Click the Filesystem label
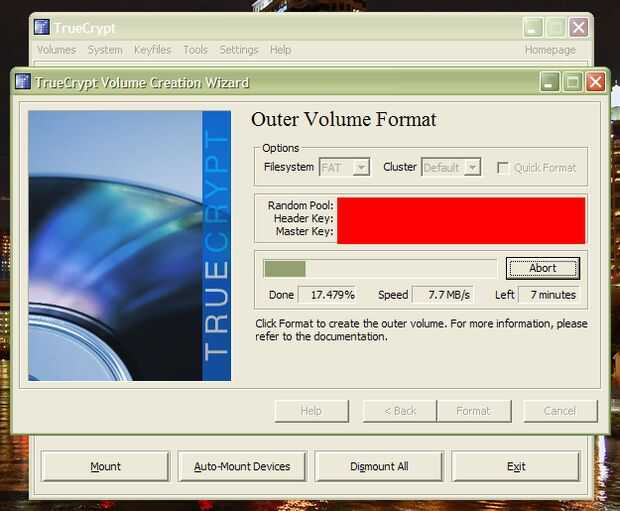Viewport: 620px width, 511px height. pos(289,167)
